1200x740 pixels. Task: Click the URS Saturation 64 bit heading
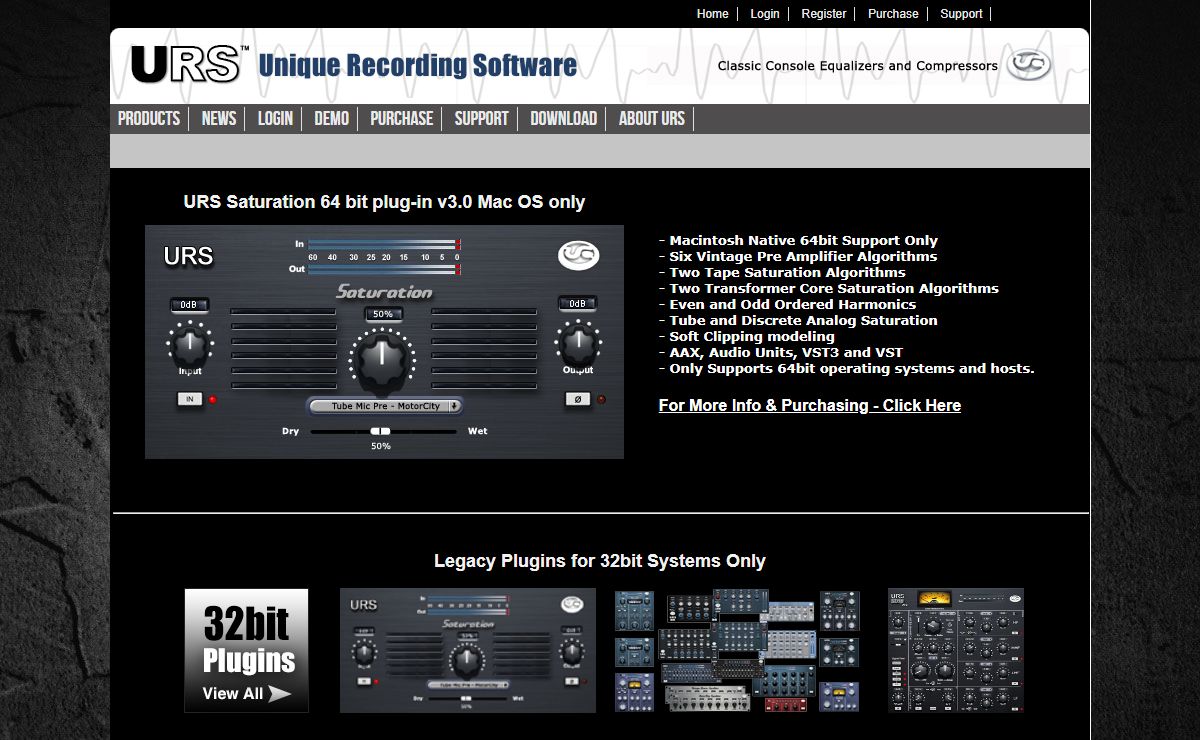(384, 202)
